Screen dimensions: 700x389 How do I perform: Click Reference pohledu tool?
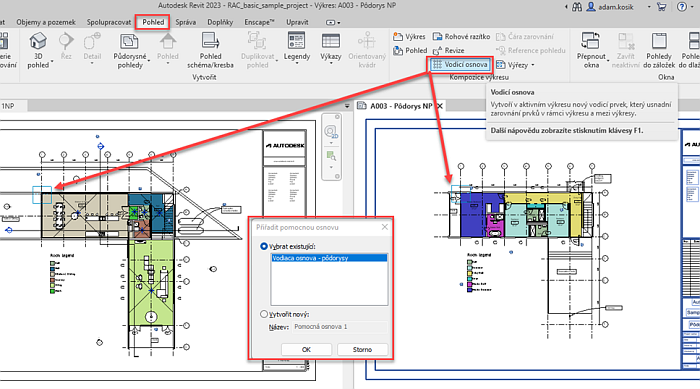[530, 50]
